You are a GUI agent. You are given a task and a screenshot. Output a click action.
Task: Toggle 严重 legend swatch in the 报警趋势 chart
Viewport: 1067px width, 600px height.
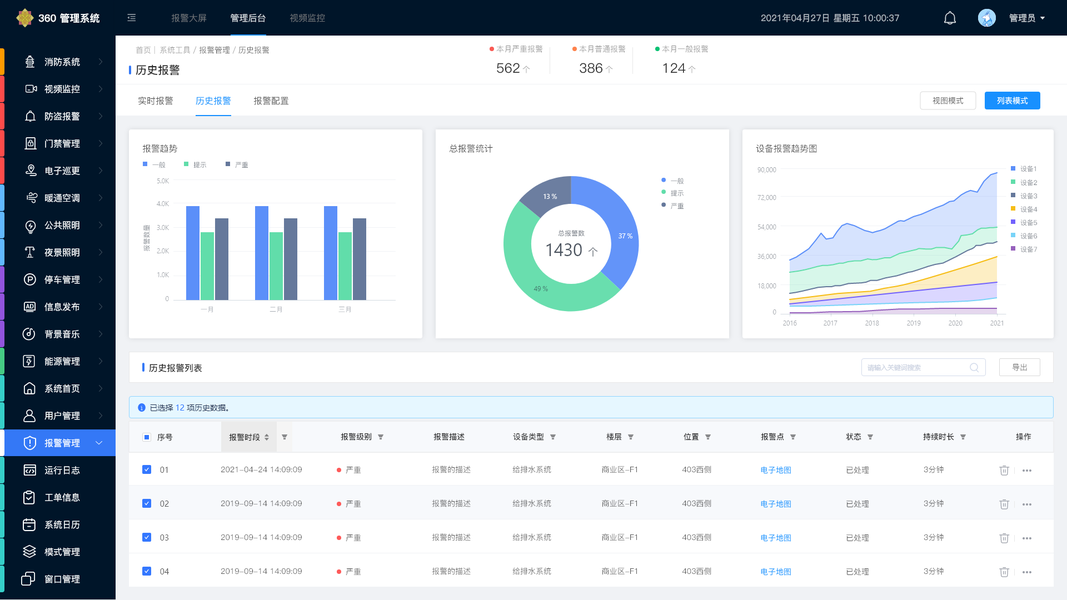pos(227,164)
